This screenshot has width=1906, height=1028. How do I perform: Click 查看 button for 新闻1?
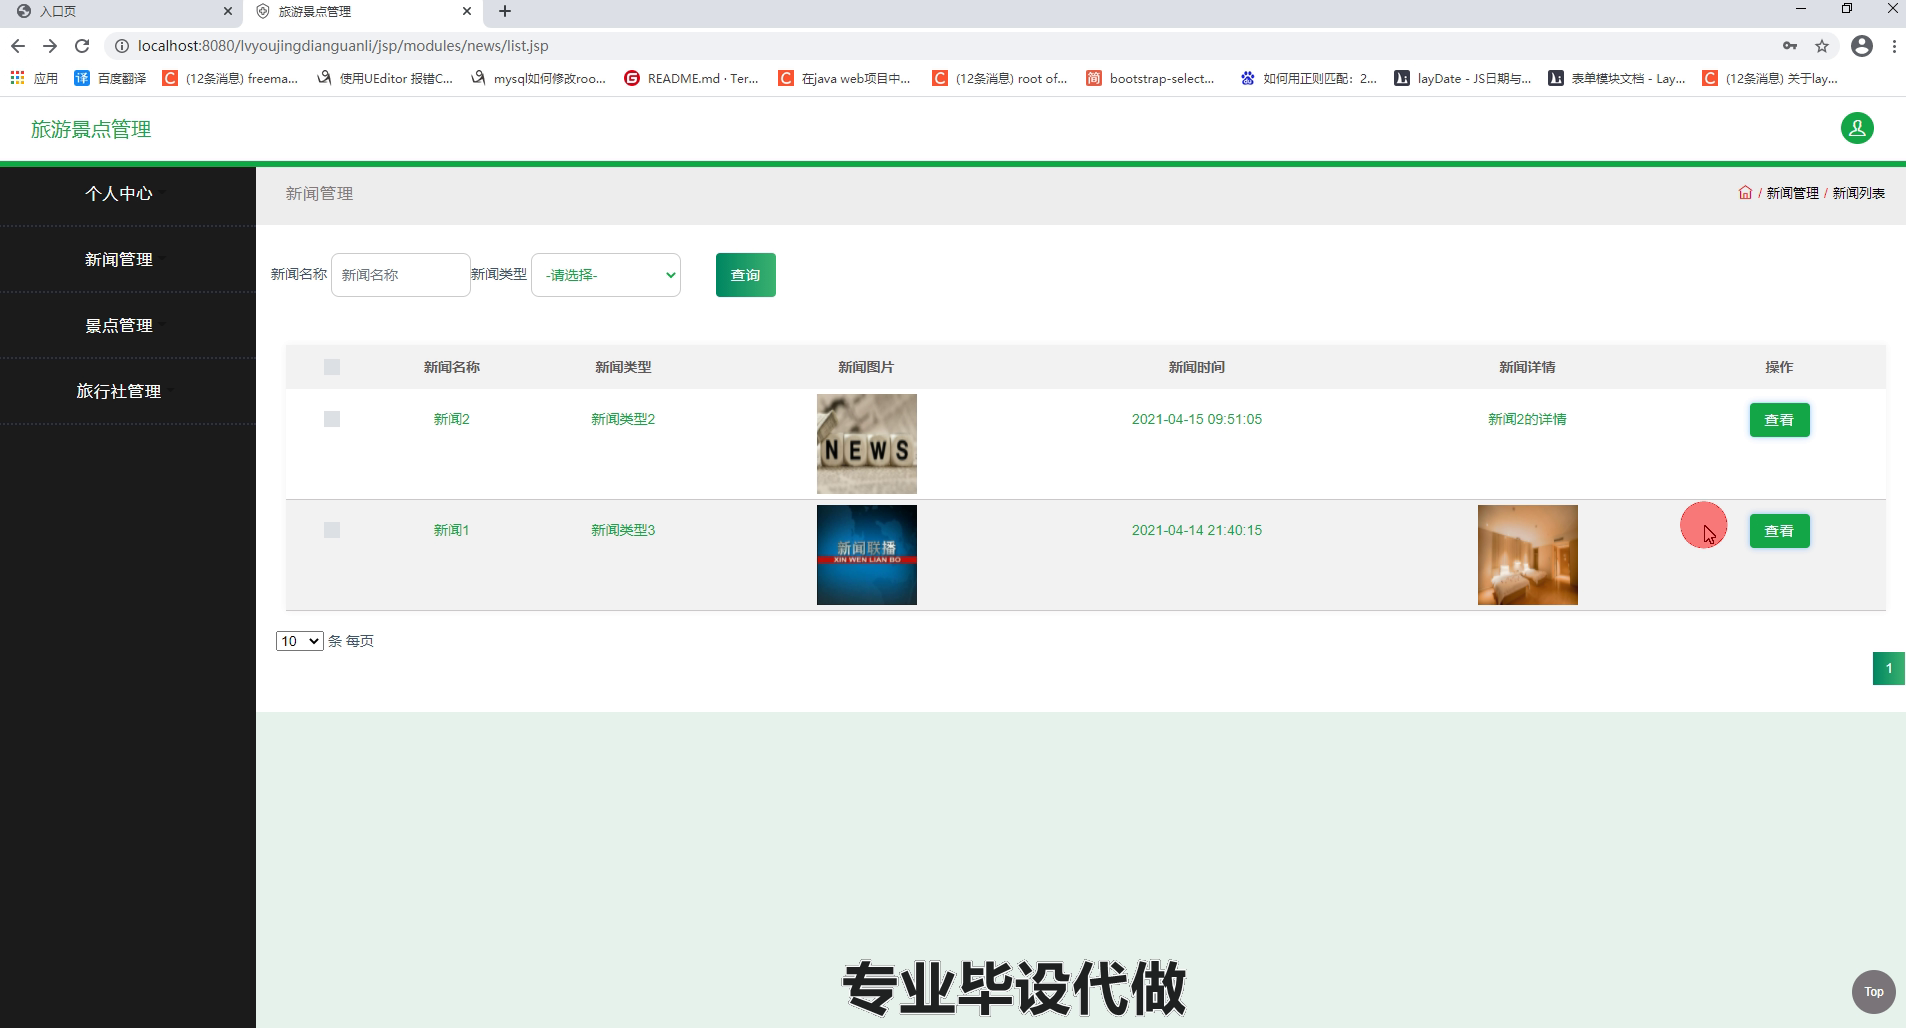tap(1779, 531)
